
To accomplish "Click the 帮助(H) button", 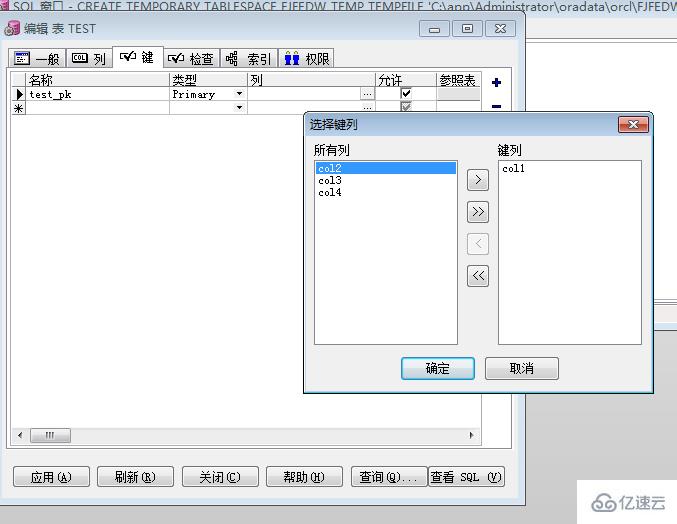I will [304, 477].
